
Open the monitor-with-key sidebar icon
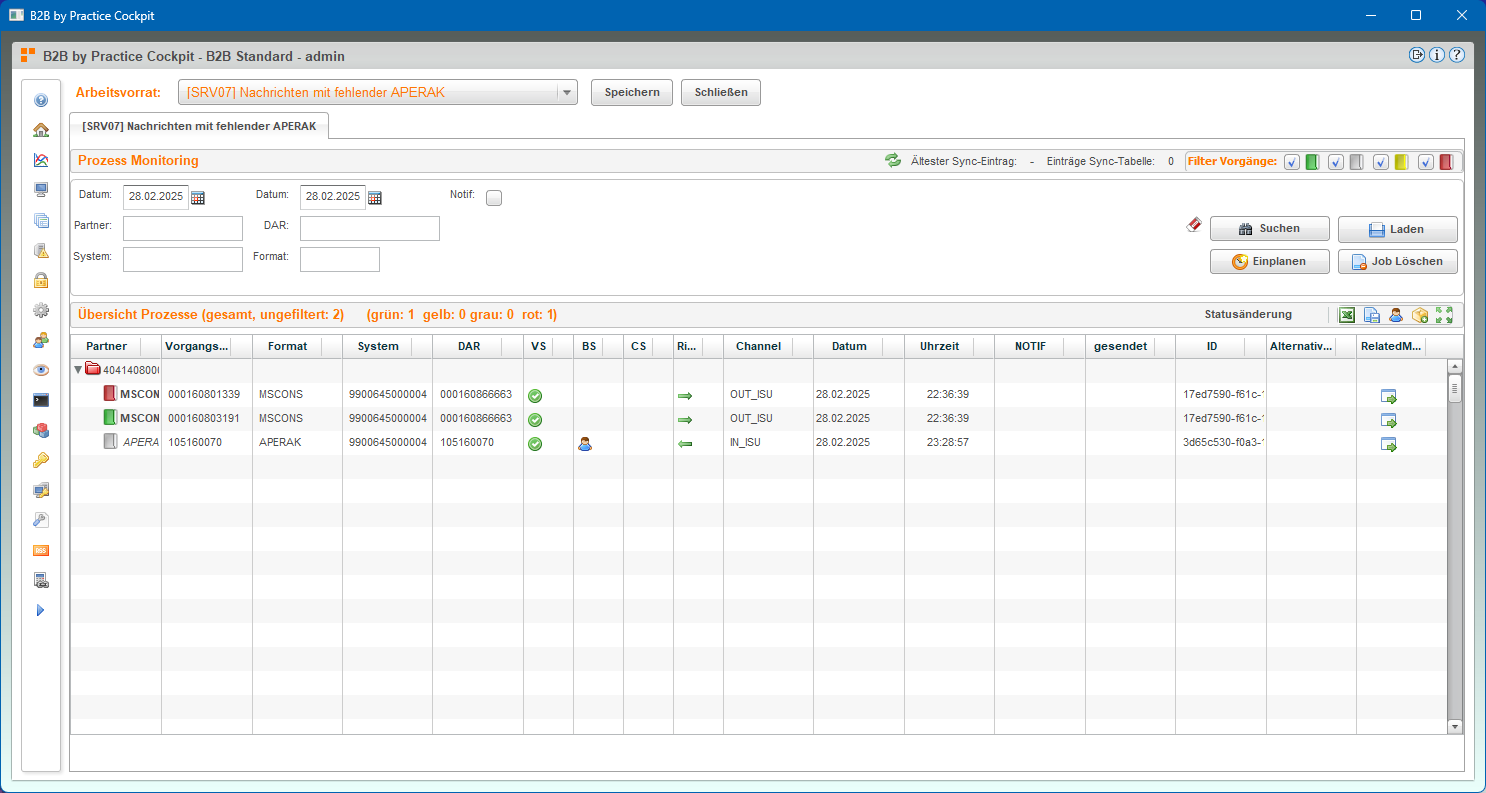(x=41, y=490)
